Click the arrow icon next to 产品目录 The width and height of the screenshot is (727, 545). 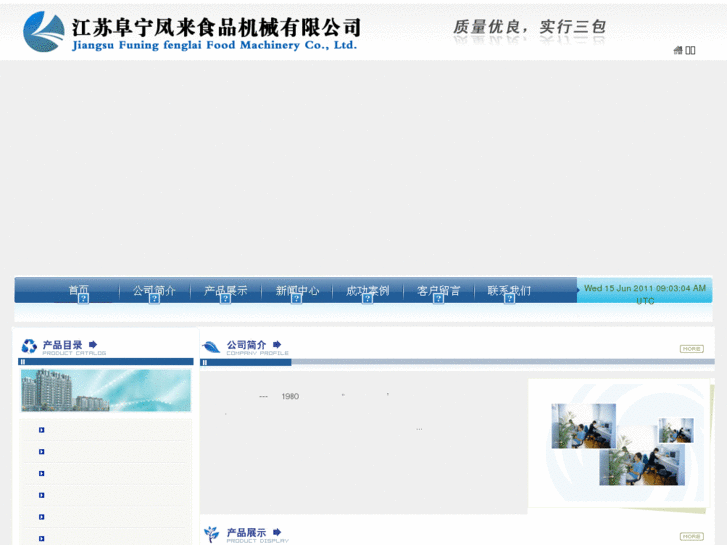pyautogui.click(x=93, y=345)
